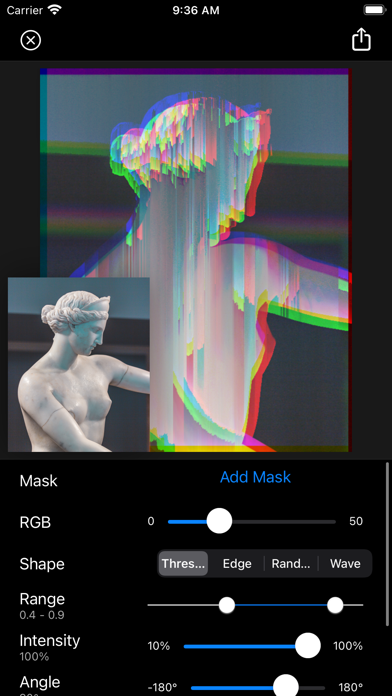Click the RGB slider thumb
The image size is (392, 696).
[x=219, y=521]
